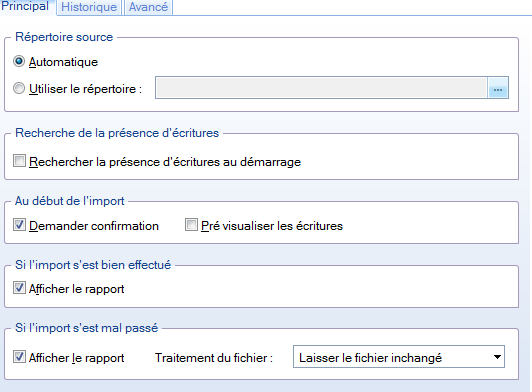This screenshot has width=532, height=392.
Task: Tick the Pré visualiser les écritures checkbox
Action: pyautogui.click(x=191, y=225)
